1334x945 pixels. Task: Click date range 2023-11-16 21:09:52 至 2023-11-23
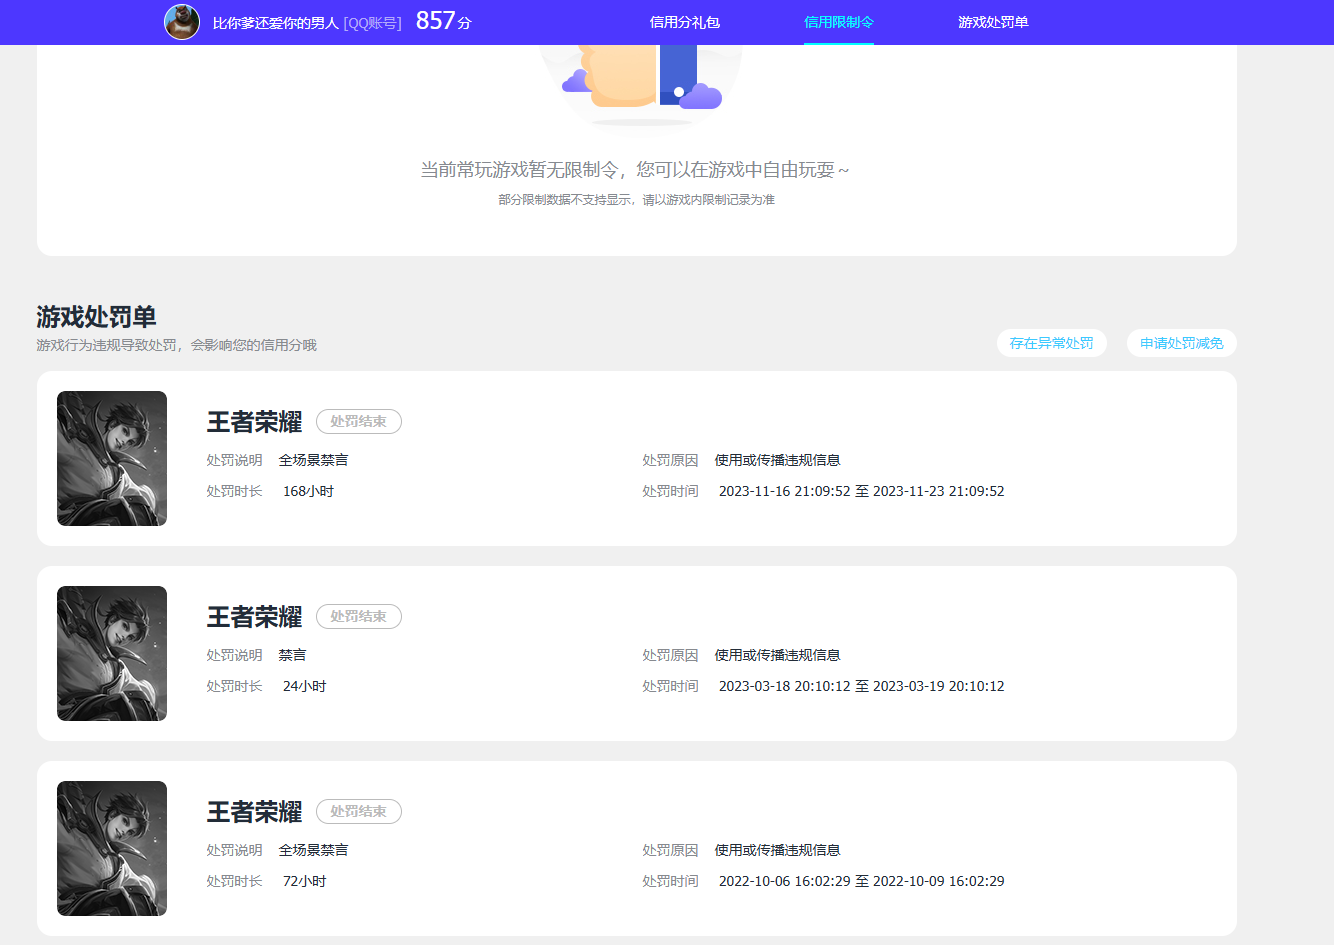(861, 491)
